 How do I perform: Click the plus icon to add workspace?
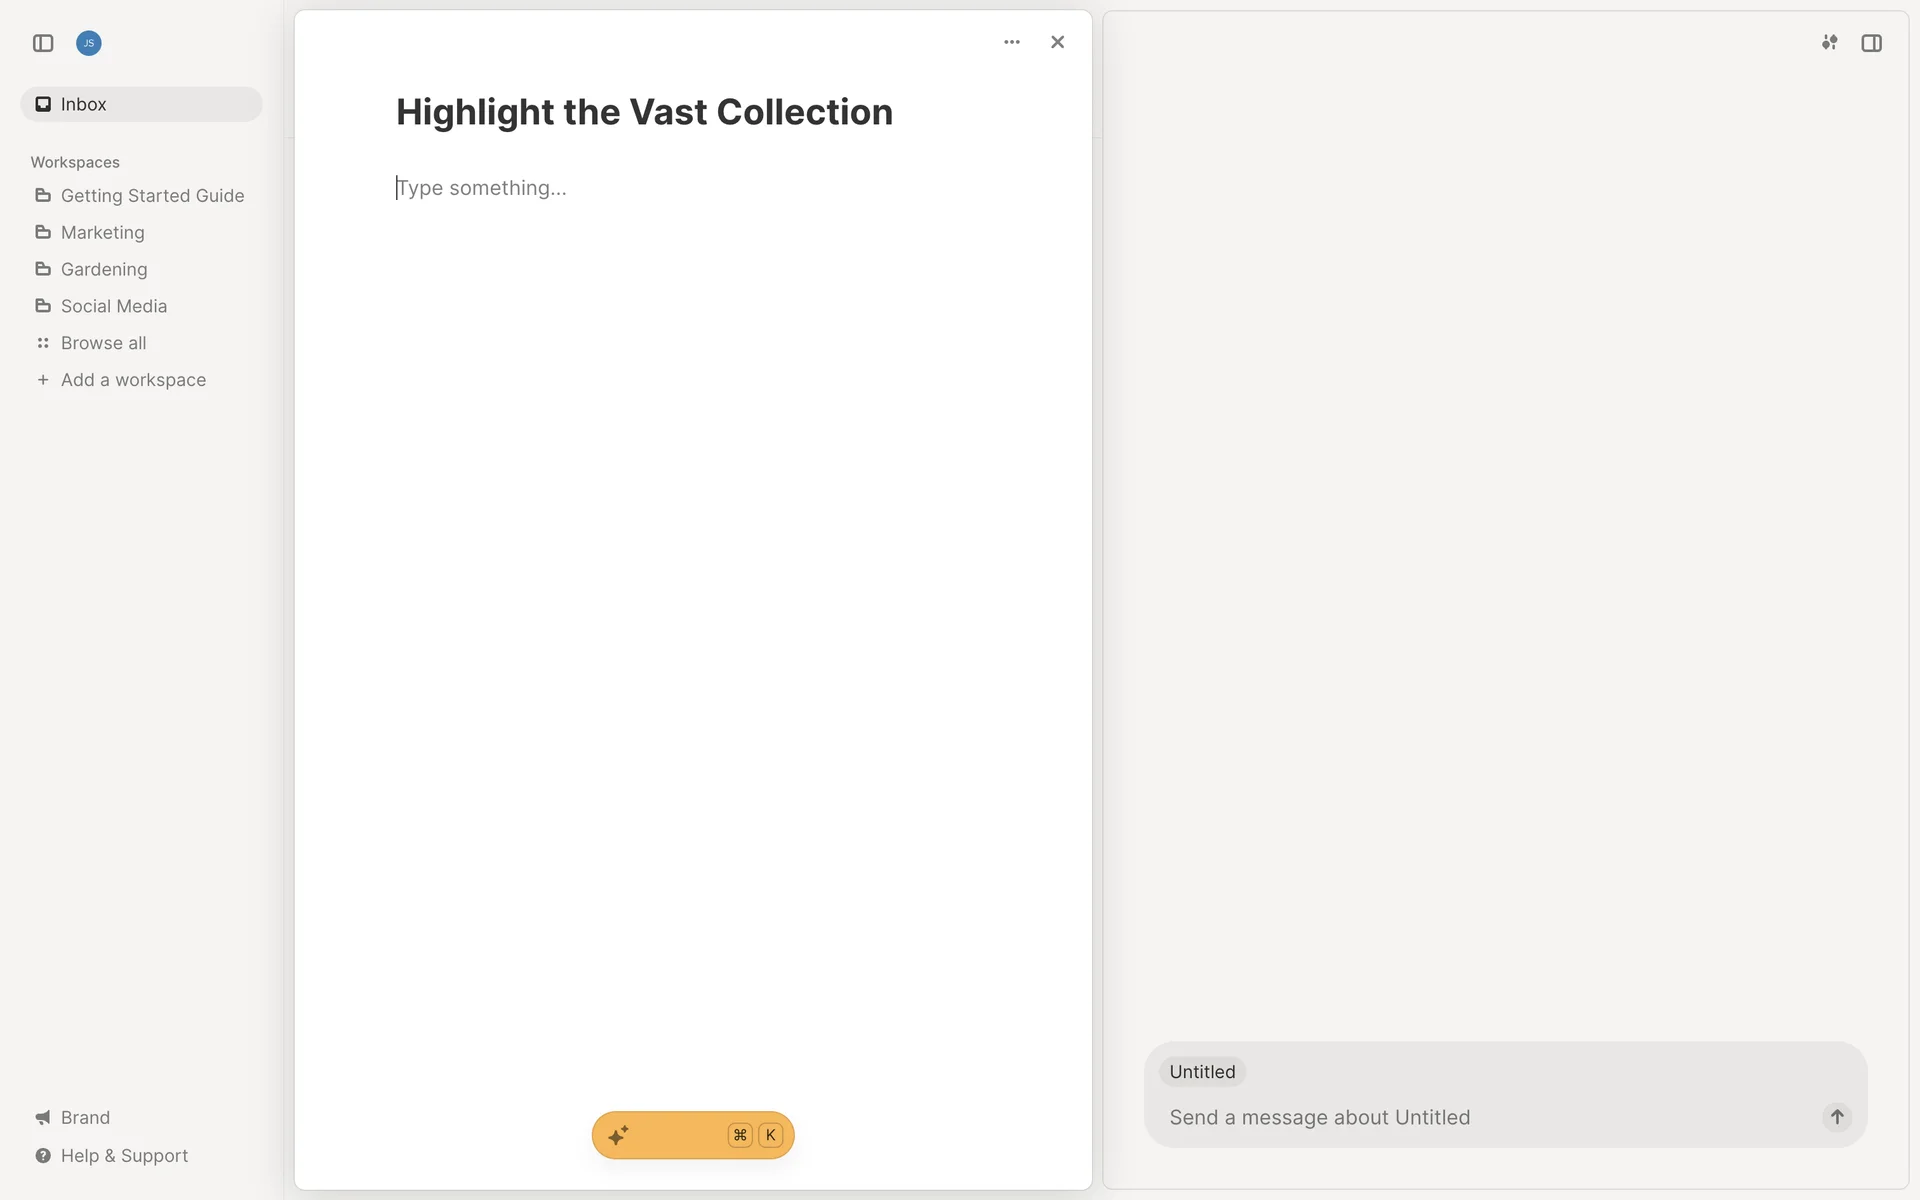43,380
